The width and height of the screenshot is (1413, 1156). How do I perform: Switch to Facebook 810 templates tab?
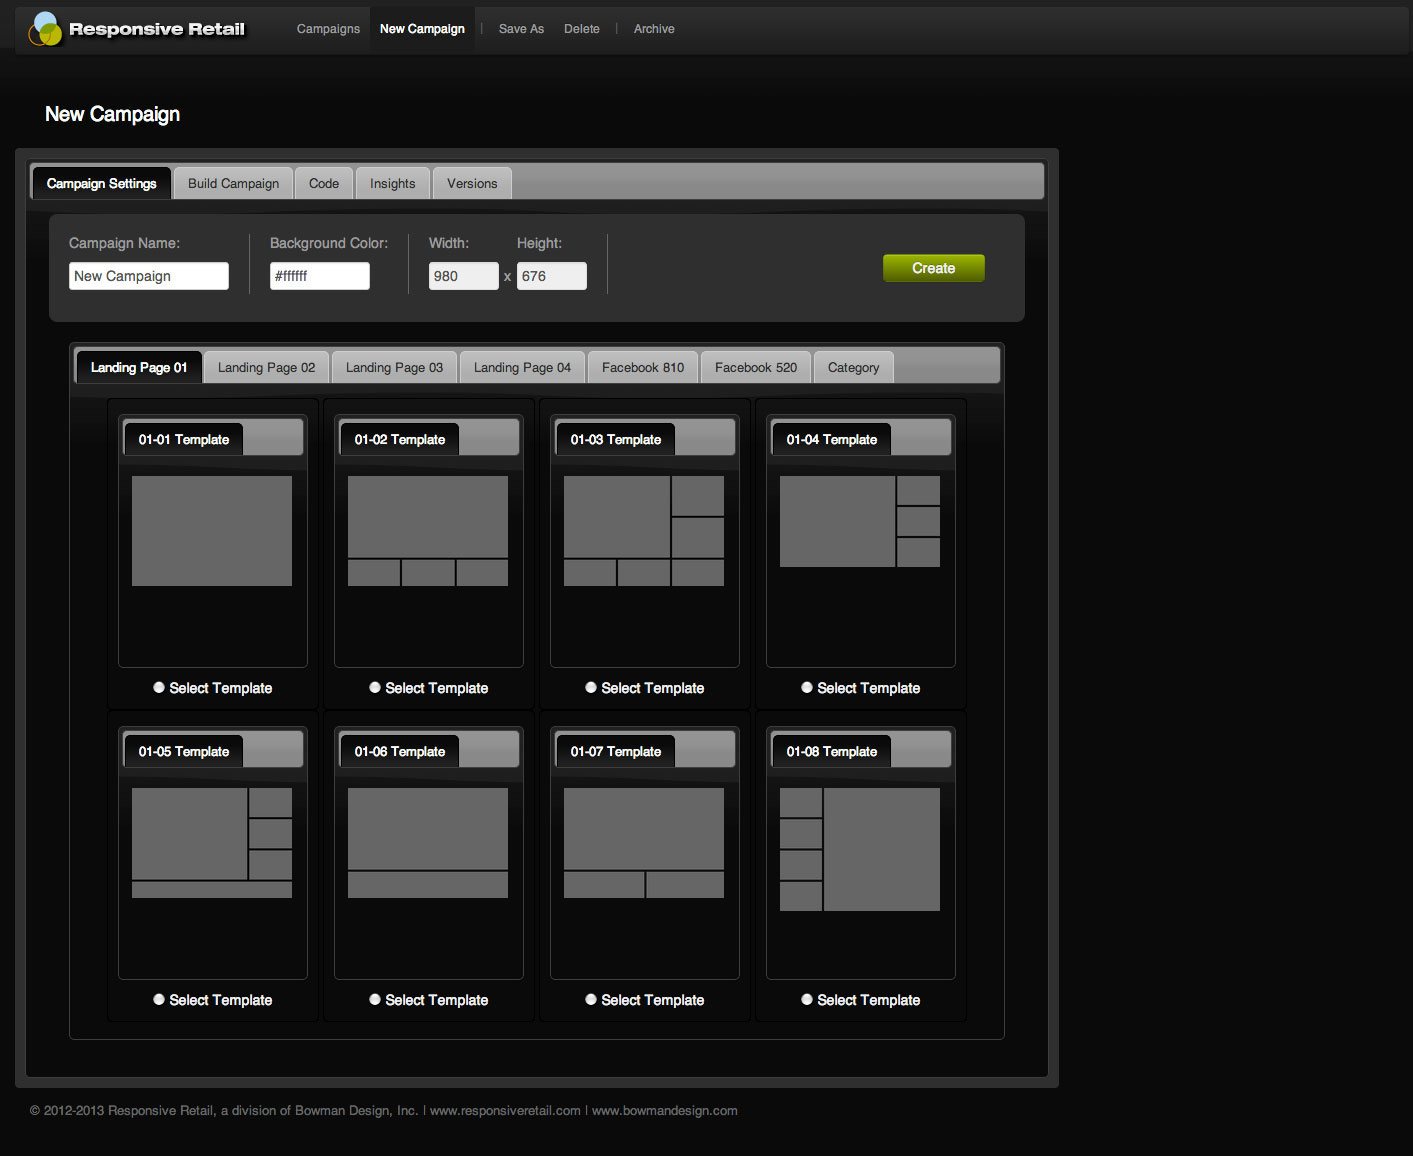coord(643,367)
